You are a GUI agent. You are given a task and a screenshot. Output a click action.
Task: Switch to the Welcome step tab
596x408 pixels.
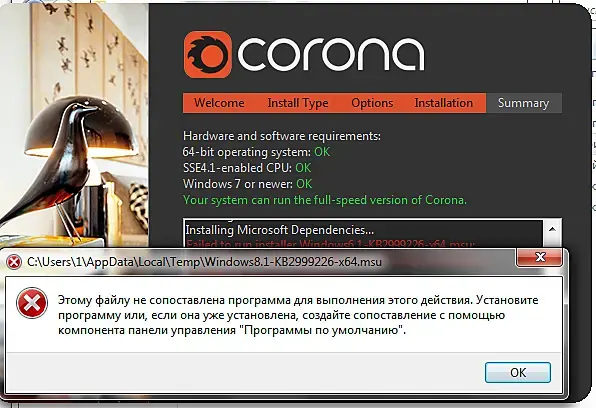coord(219,103)
